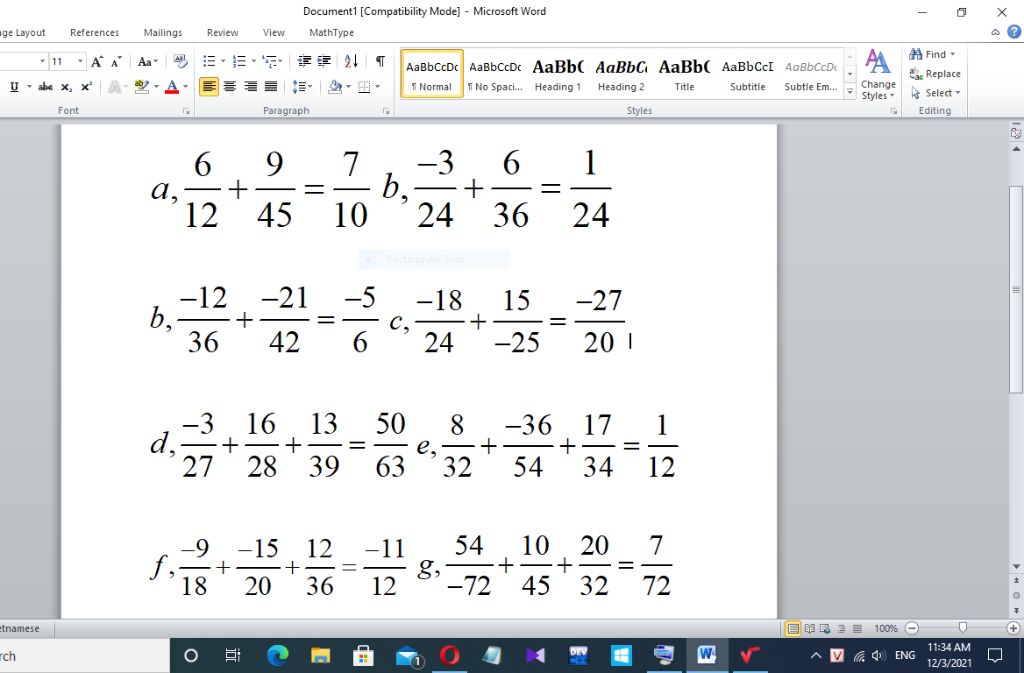
Task: Open the Borders dropdown arrow
Action: coord(377,87)
